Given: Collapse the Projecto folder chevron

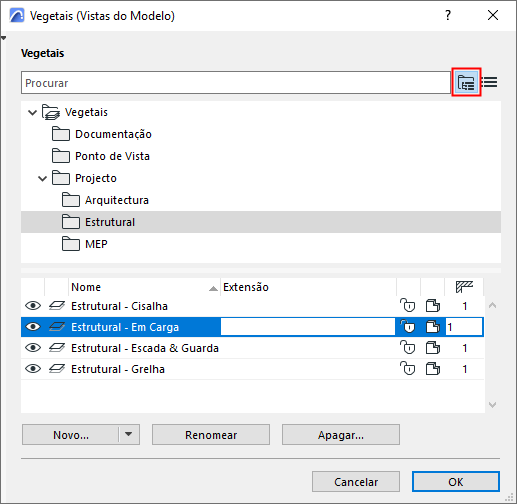Looking at the screenshot, I should [42, 178].
